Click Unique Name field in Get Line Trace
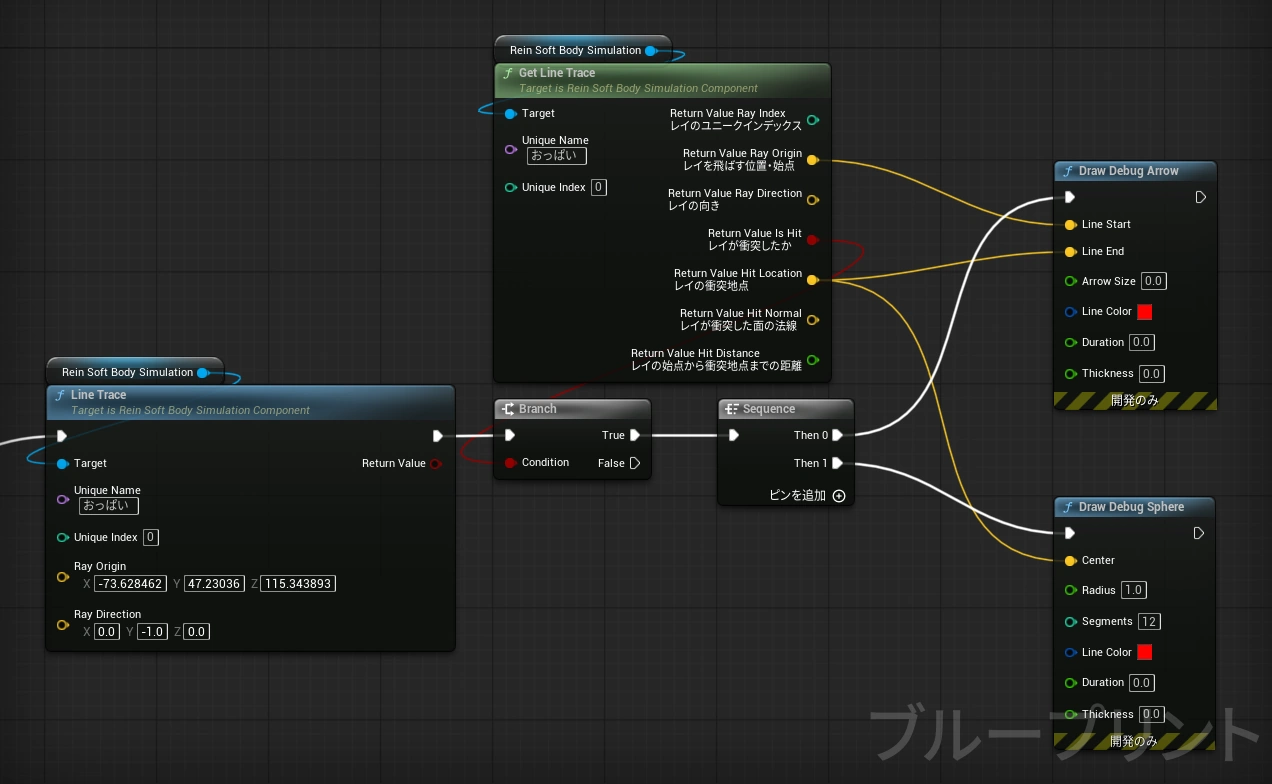 556,156
